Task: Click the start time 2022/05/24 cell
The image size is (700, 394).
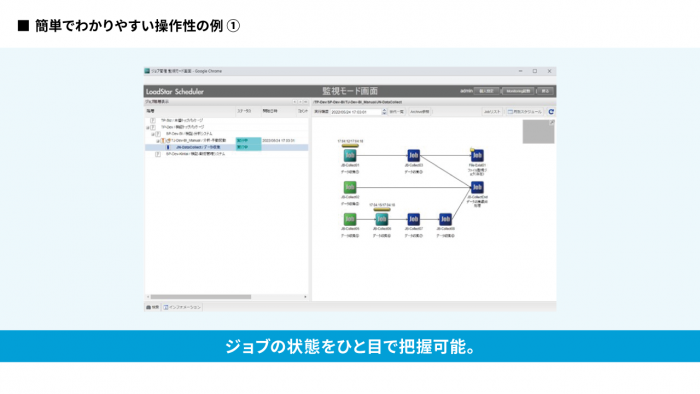Action: click(x=279, y=141)
